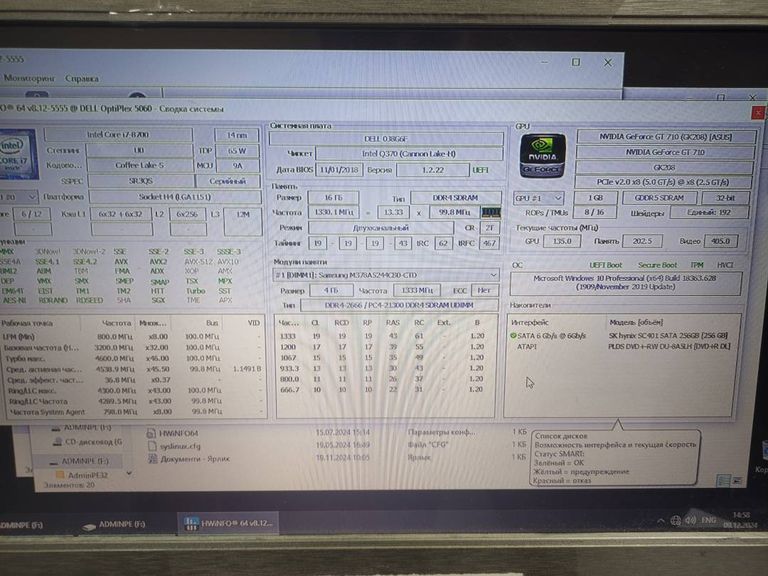The height and width of the screenshot is (576, 768).
Task: Open the GPU #1 selector dropdown
Action: click(x=538, y=198)
